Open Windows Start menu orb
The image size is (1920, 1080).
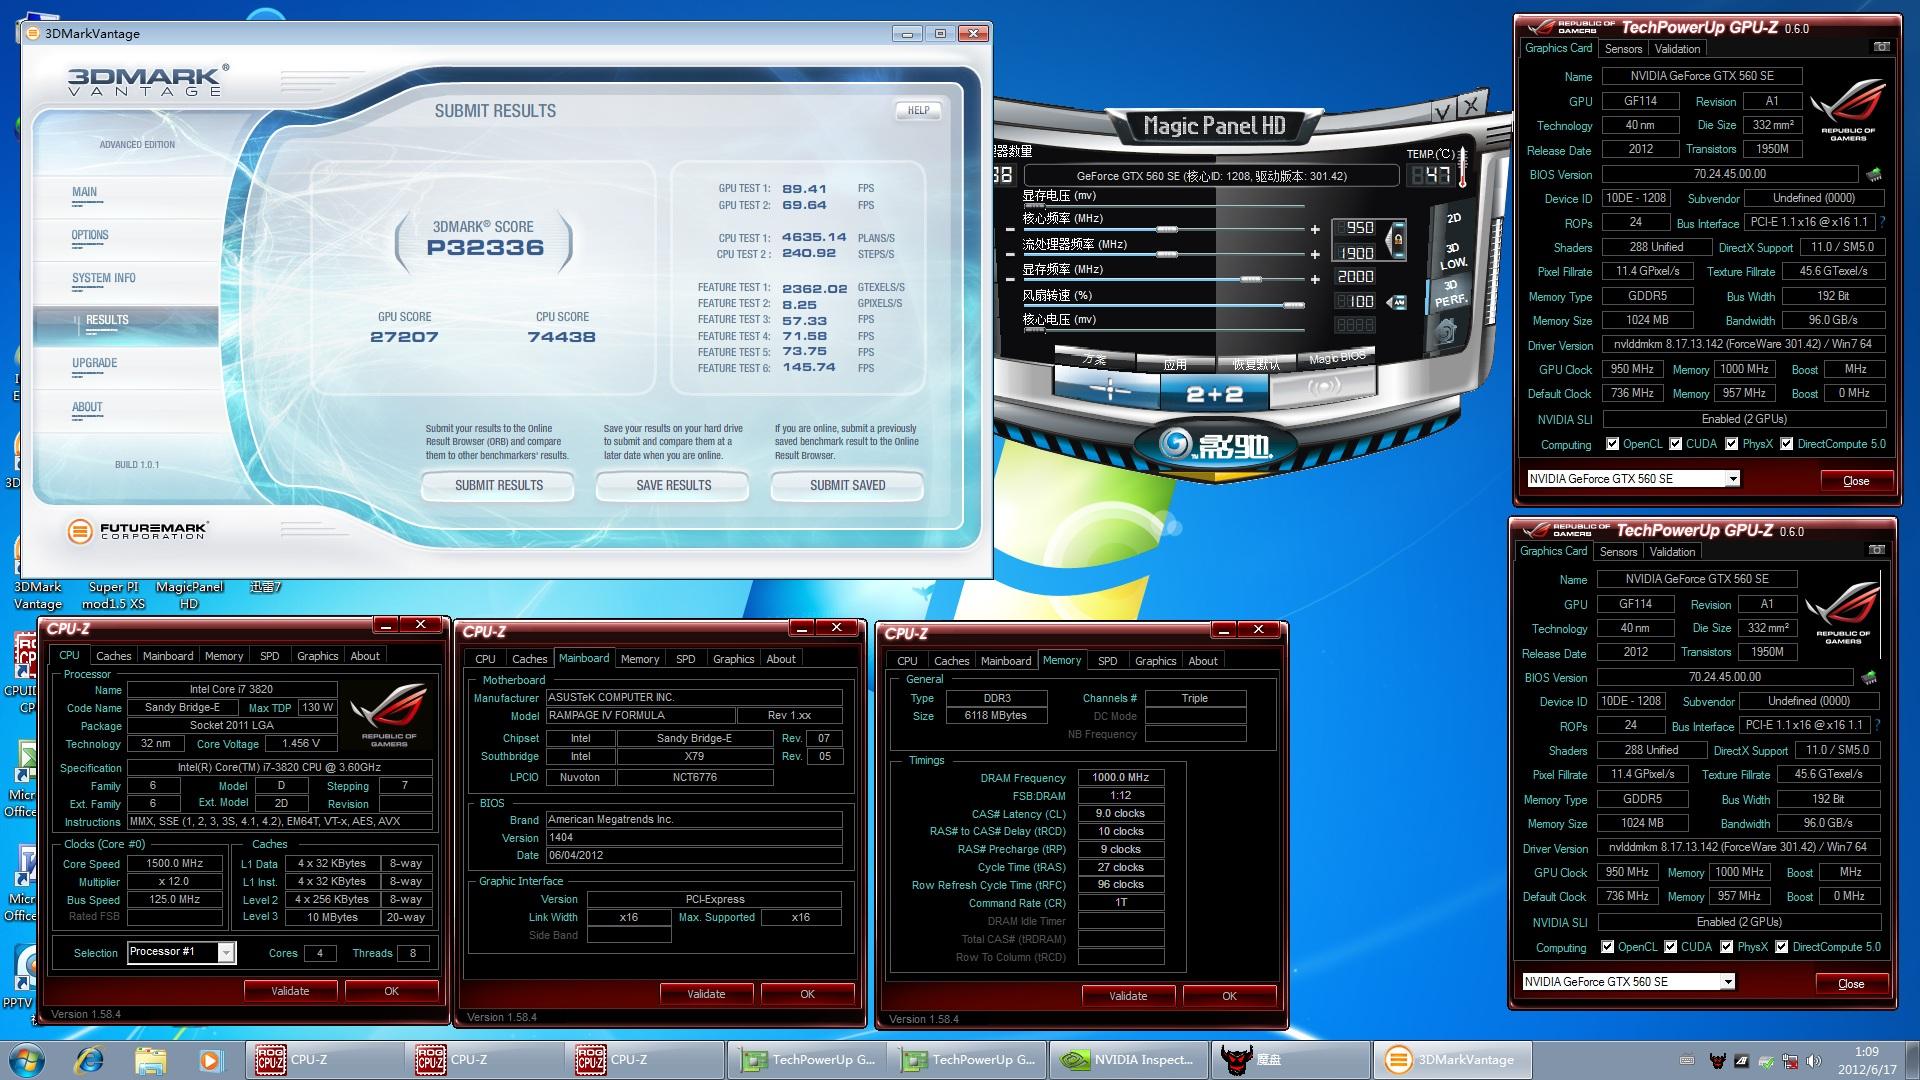25,1059
